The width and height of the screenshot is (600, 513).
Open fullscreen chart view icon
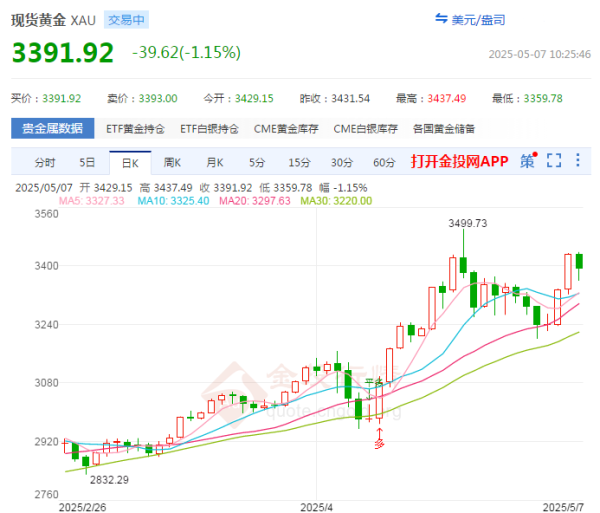pos(554,160)
